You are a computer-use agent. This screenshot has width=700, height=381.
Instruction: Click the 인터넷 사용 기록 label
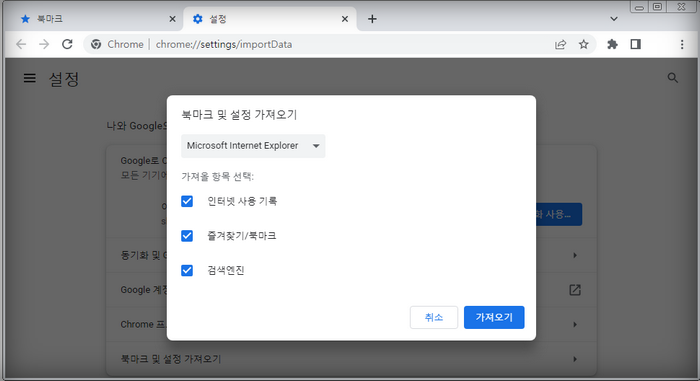242,201
